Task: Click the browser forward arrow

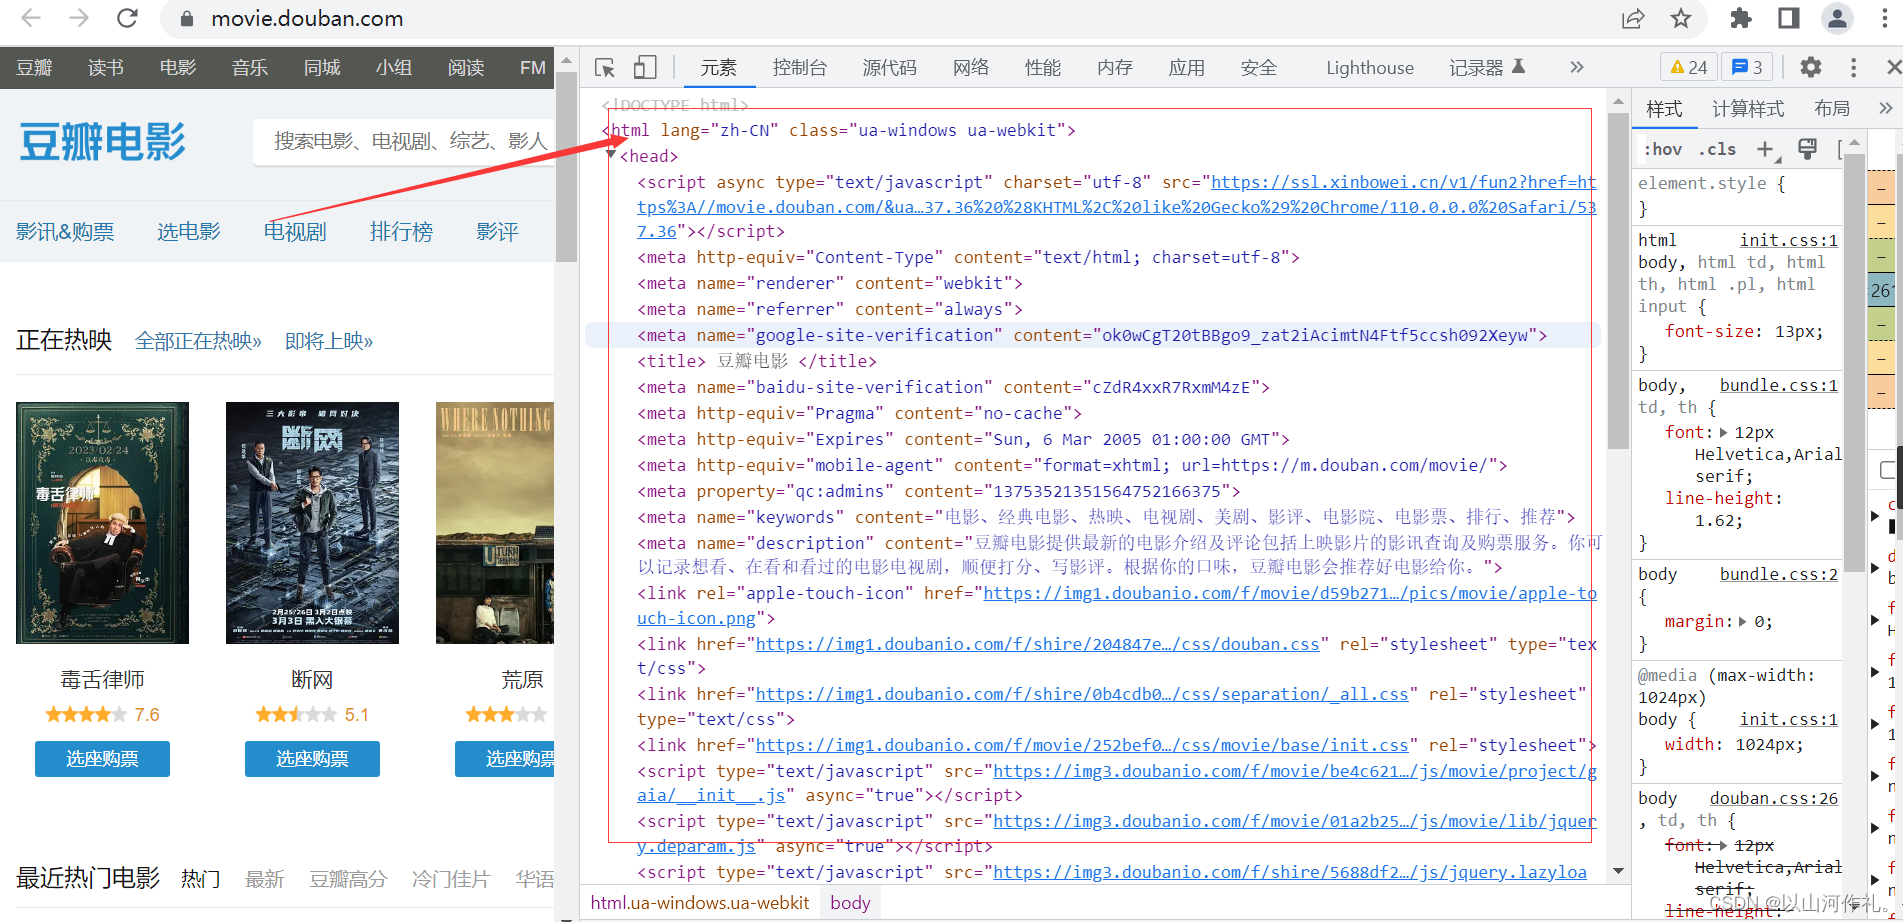Action: click(x=79, y=18)
